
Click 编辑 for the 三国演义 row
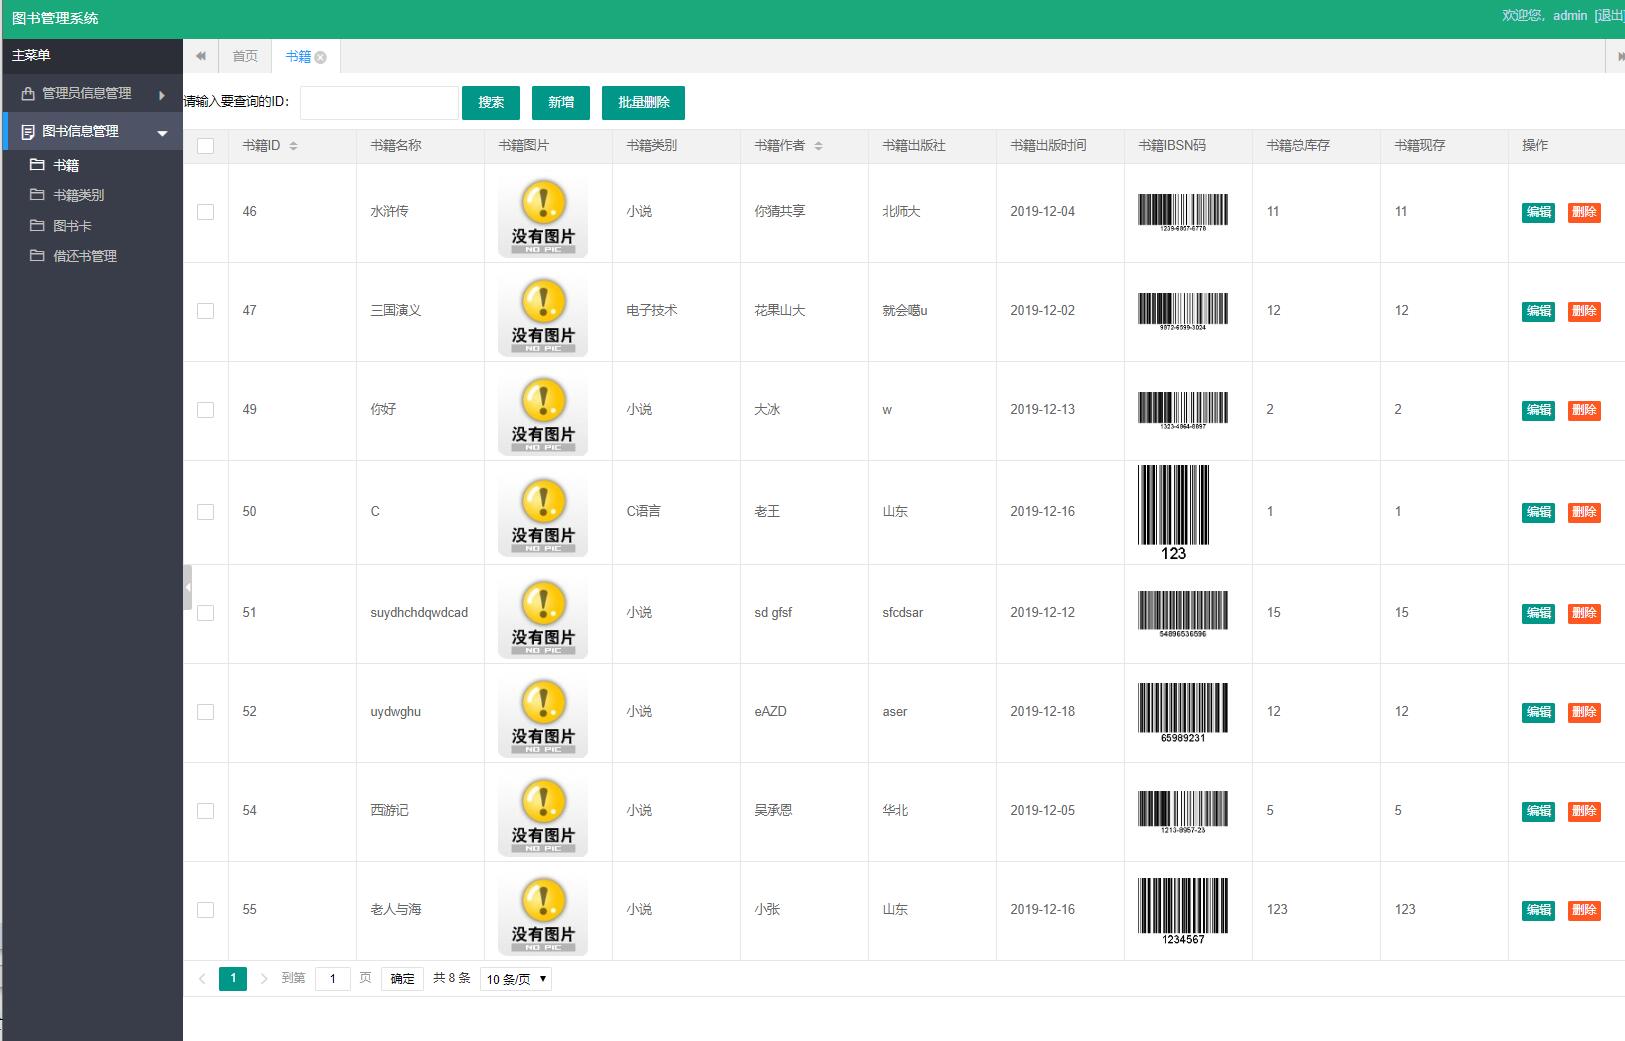tap(1538, 311)
